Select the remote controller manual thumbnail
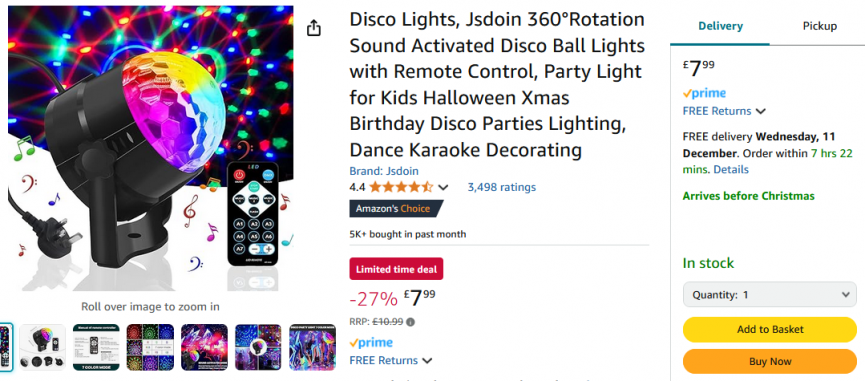The image size is (865, 381). click(x=96, y=347)
